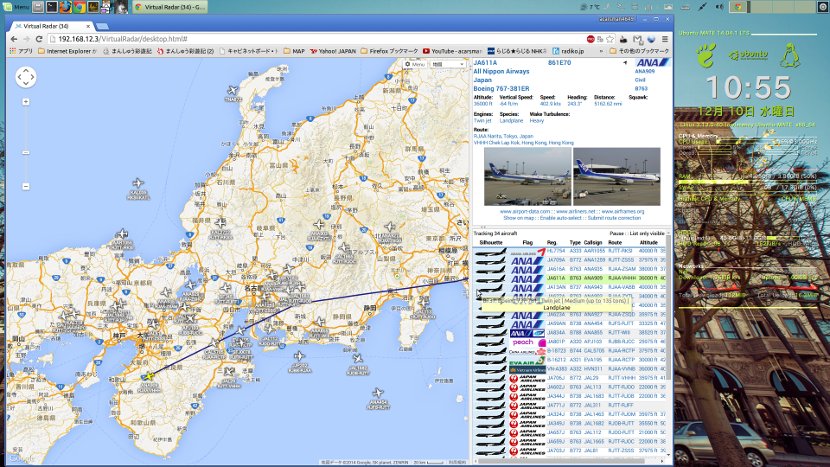Zoom out with the map minus button

[x=26, y=186]
